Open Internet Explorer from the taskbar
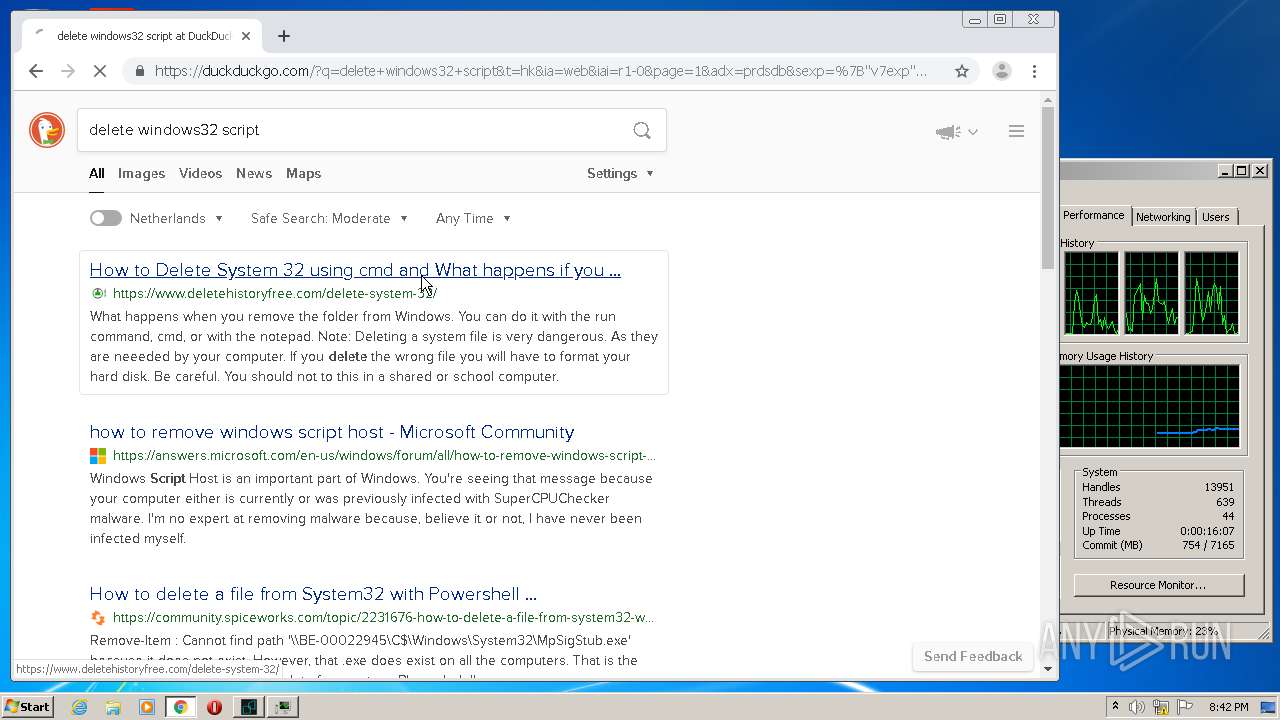1280x720 pixels. [79, 707]
